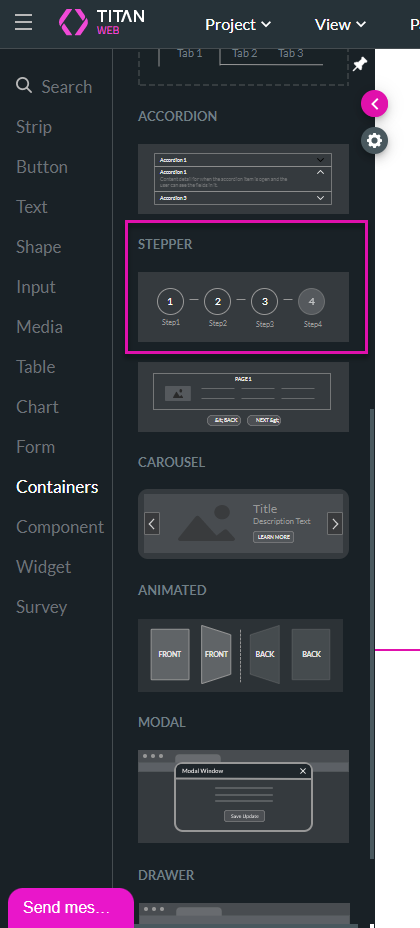Choose the Modal window thumbnail

pos(243,797)
